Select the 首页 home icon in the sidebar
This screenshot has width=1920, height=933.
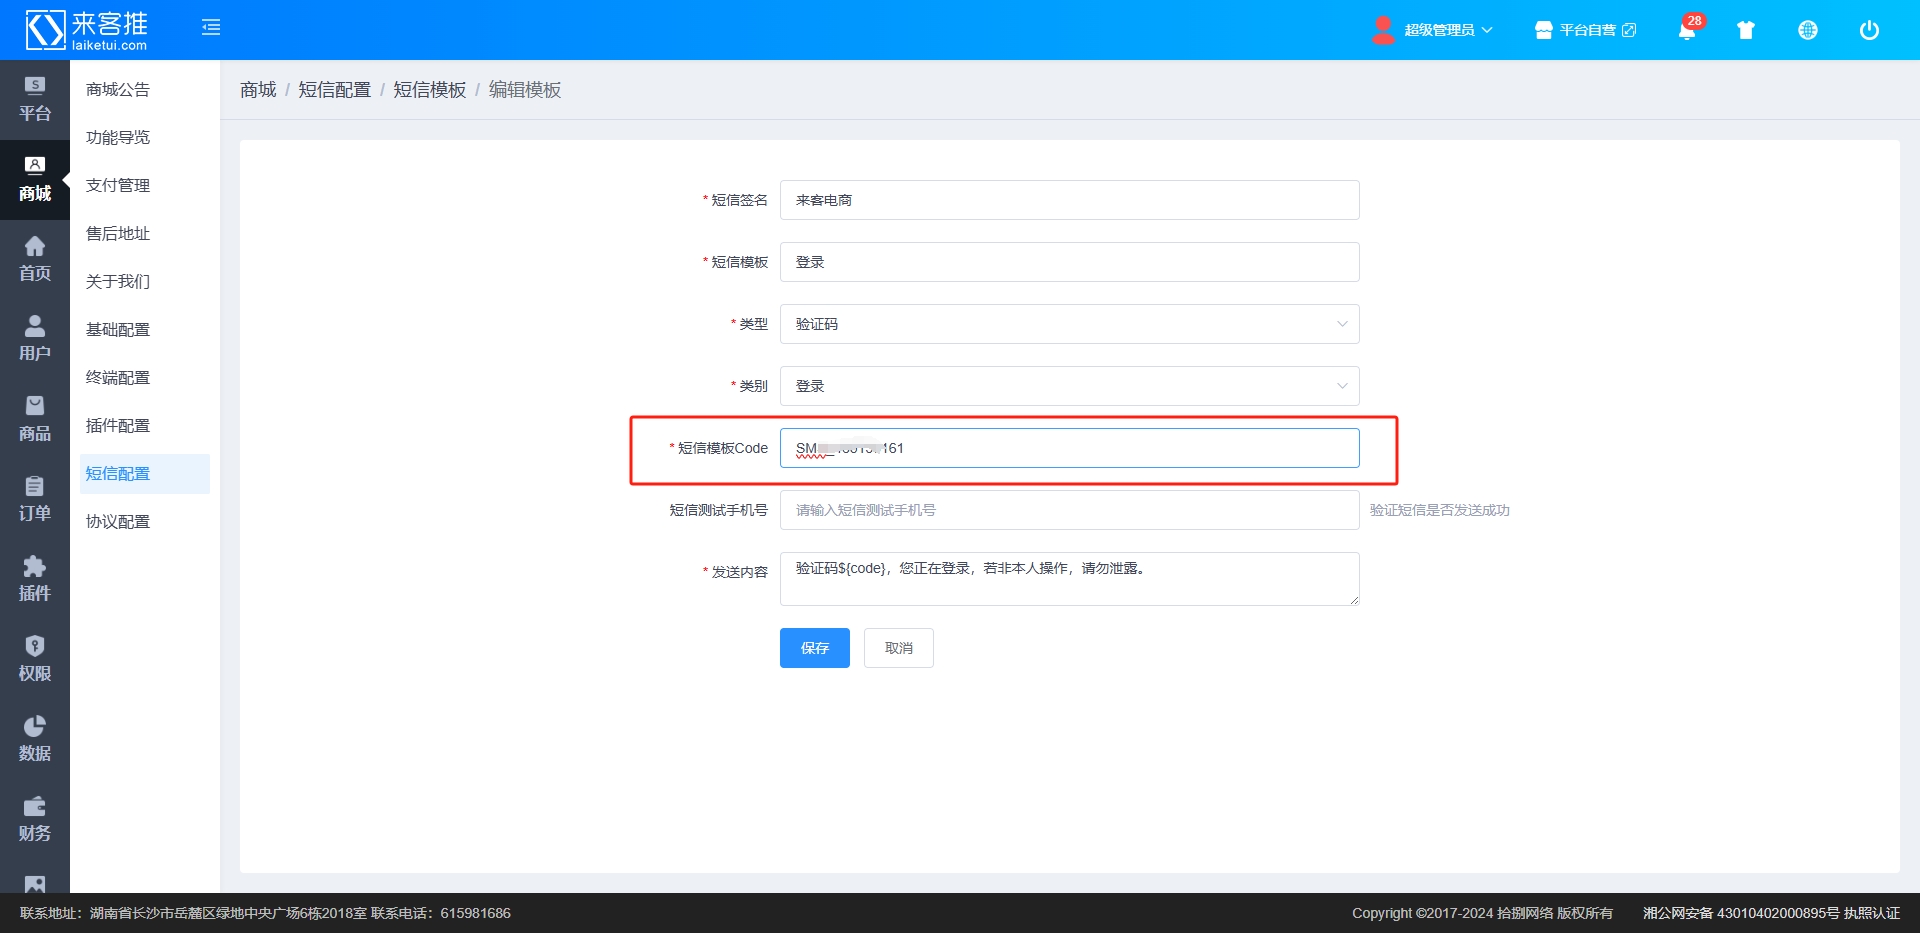34,258
